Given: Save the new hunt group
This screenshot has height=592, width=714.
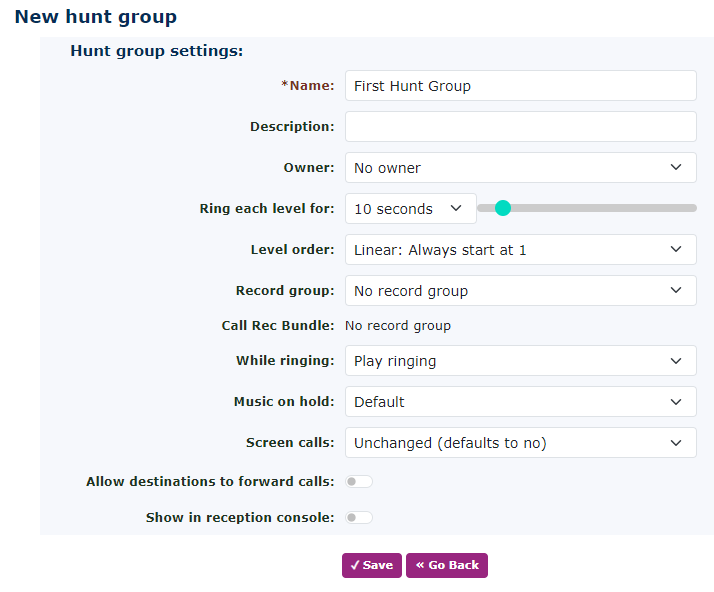Looking at the screenshot, I should tap(372, 565).
